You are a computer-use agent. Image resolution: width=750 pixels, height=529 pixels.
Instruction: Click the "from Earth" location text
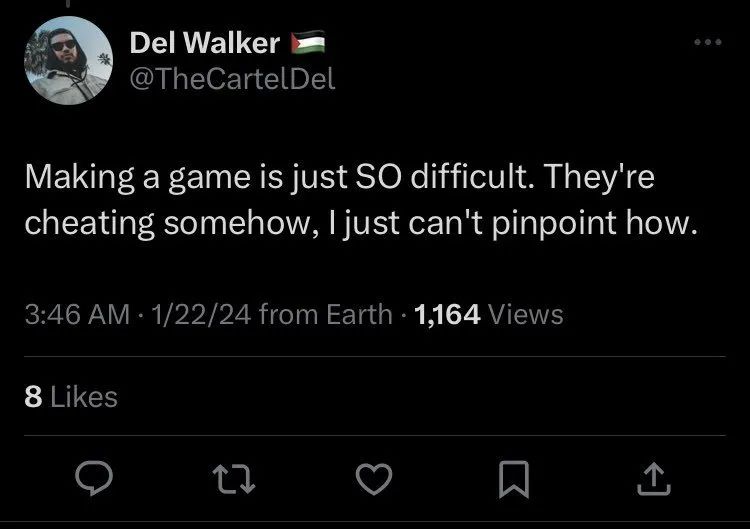[325, 315]
